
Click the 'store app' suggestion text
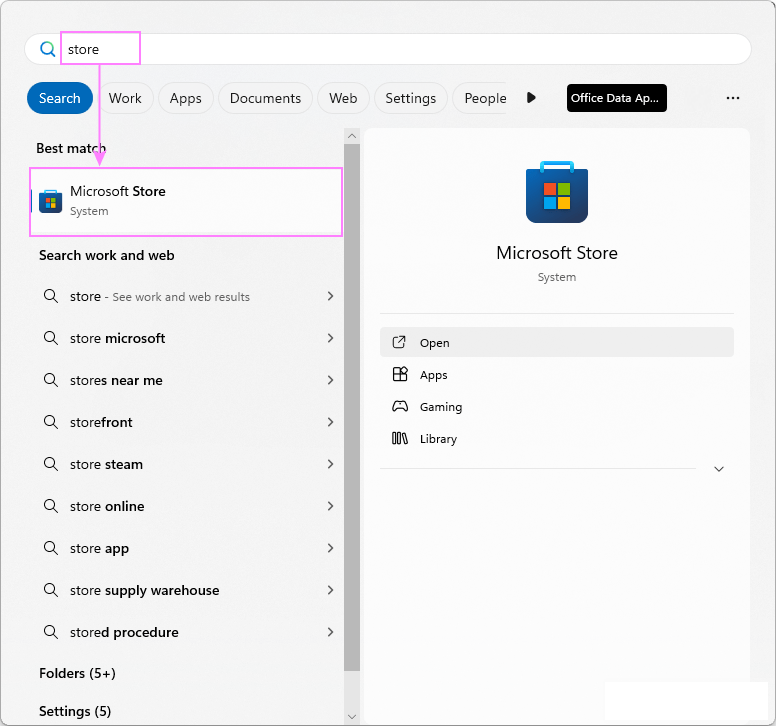pyautogui.click(x=99, y=548)
